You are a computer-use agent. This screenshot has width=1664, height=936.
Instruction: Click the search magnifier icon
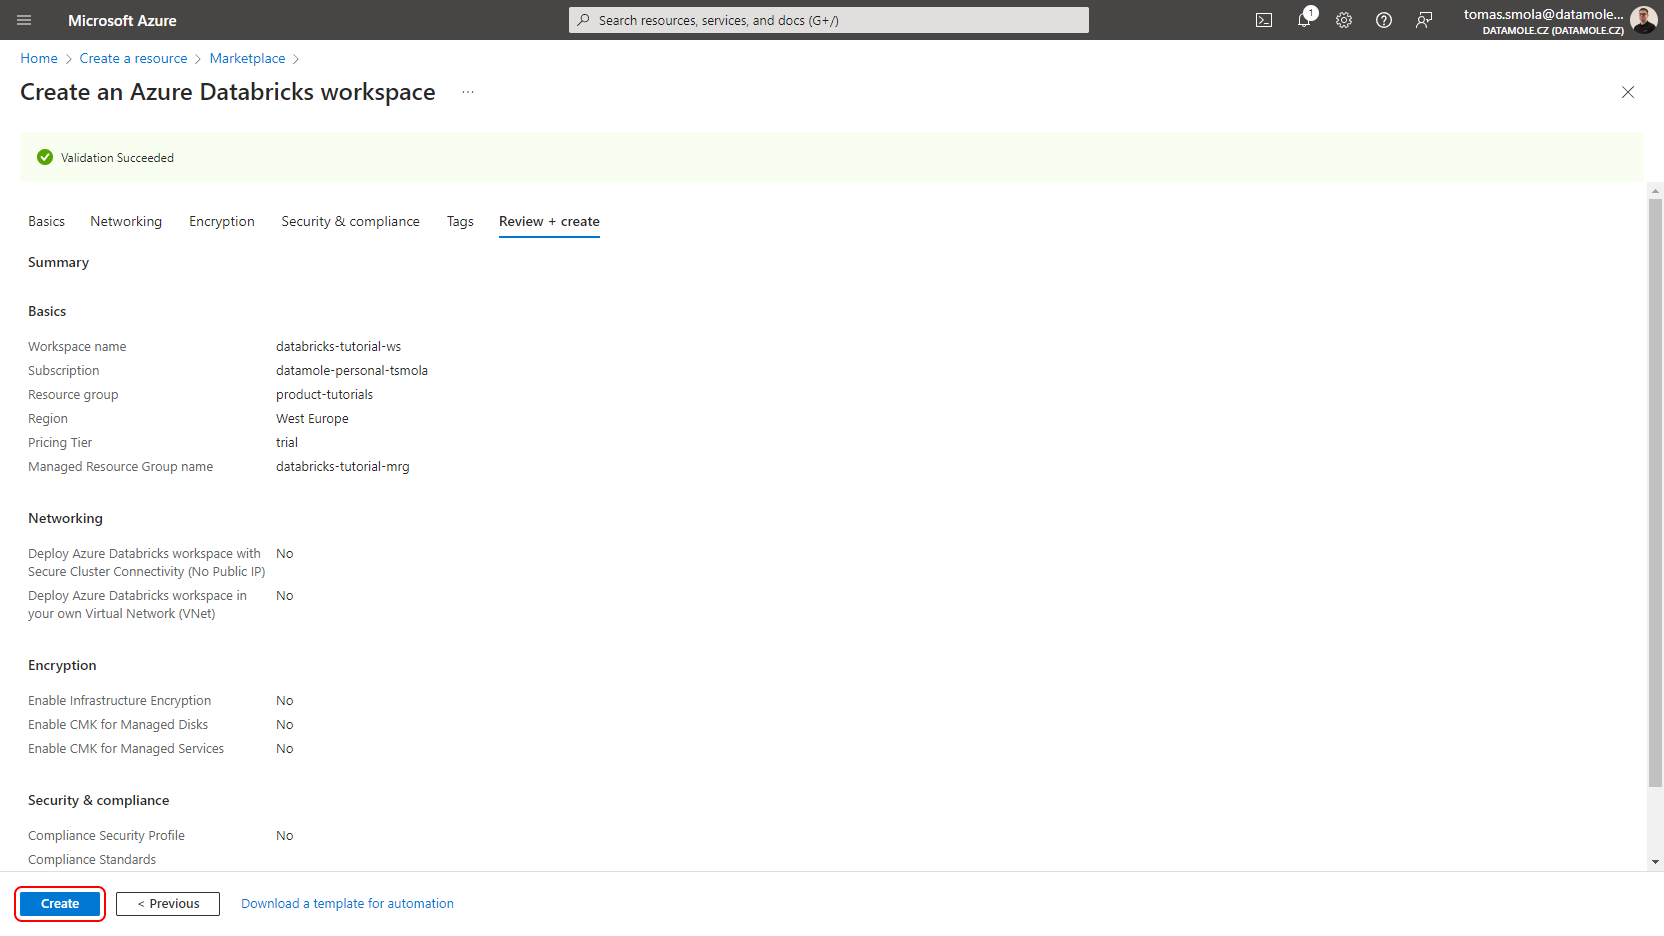pyautogui.click(x=583, y=20)
